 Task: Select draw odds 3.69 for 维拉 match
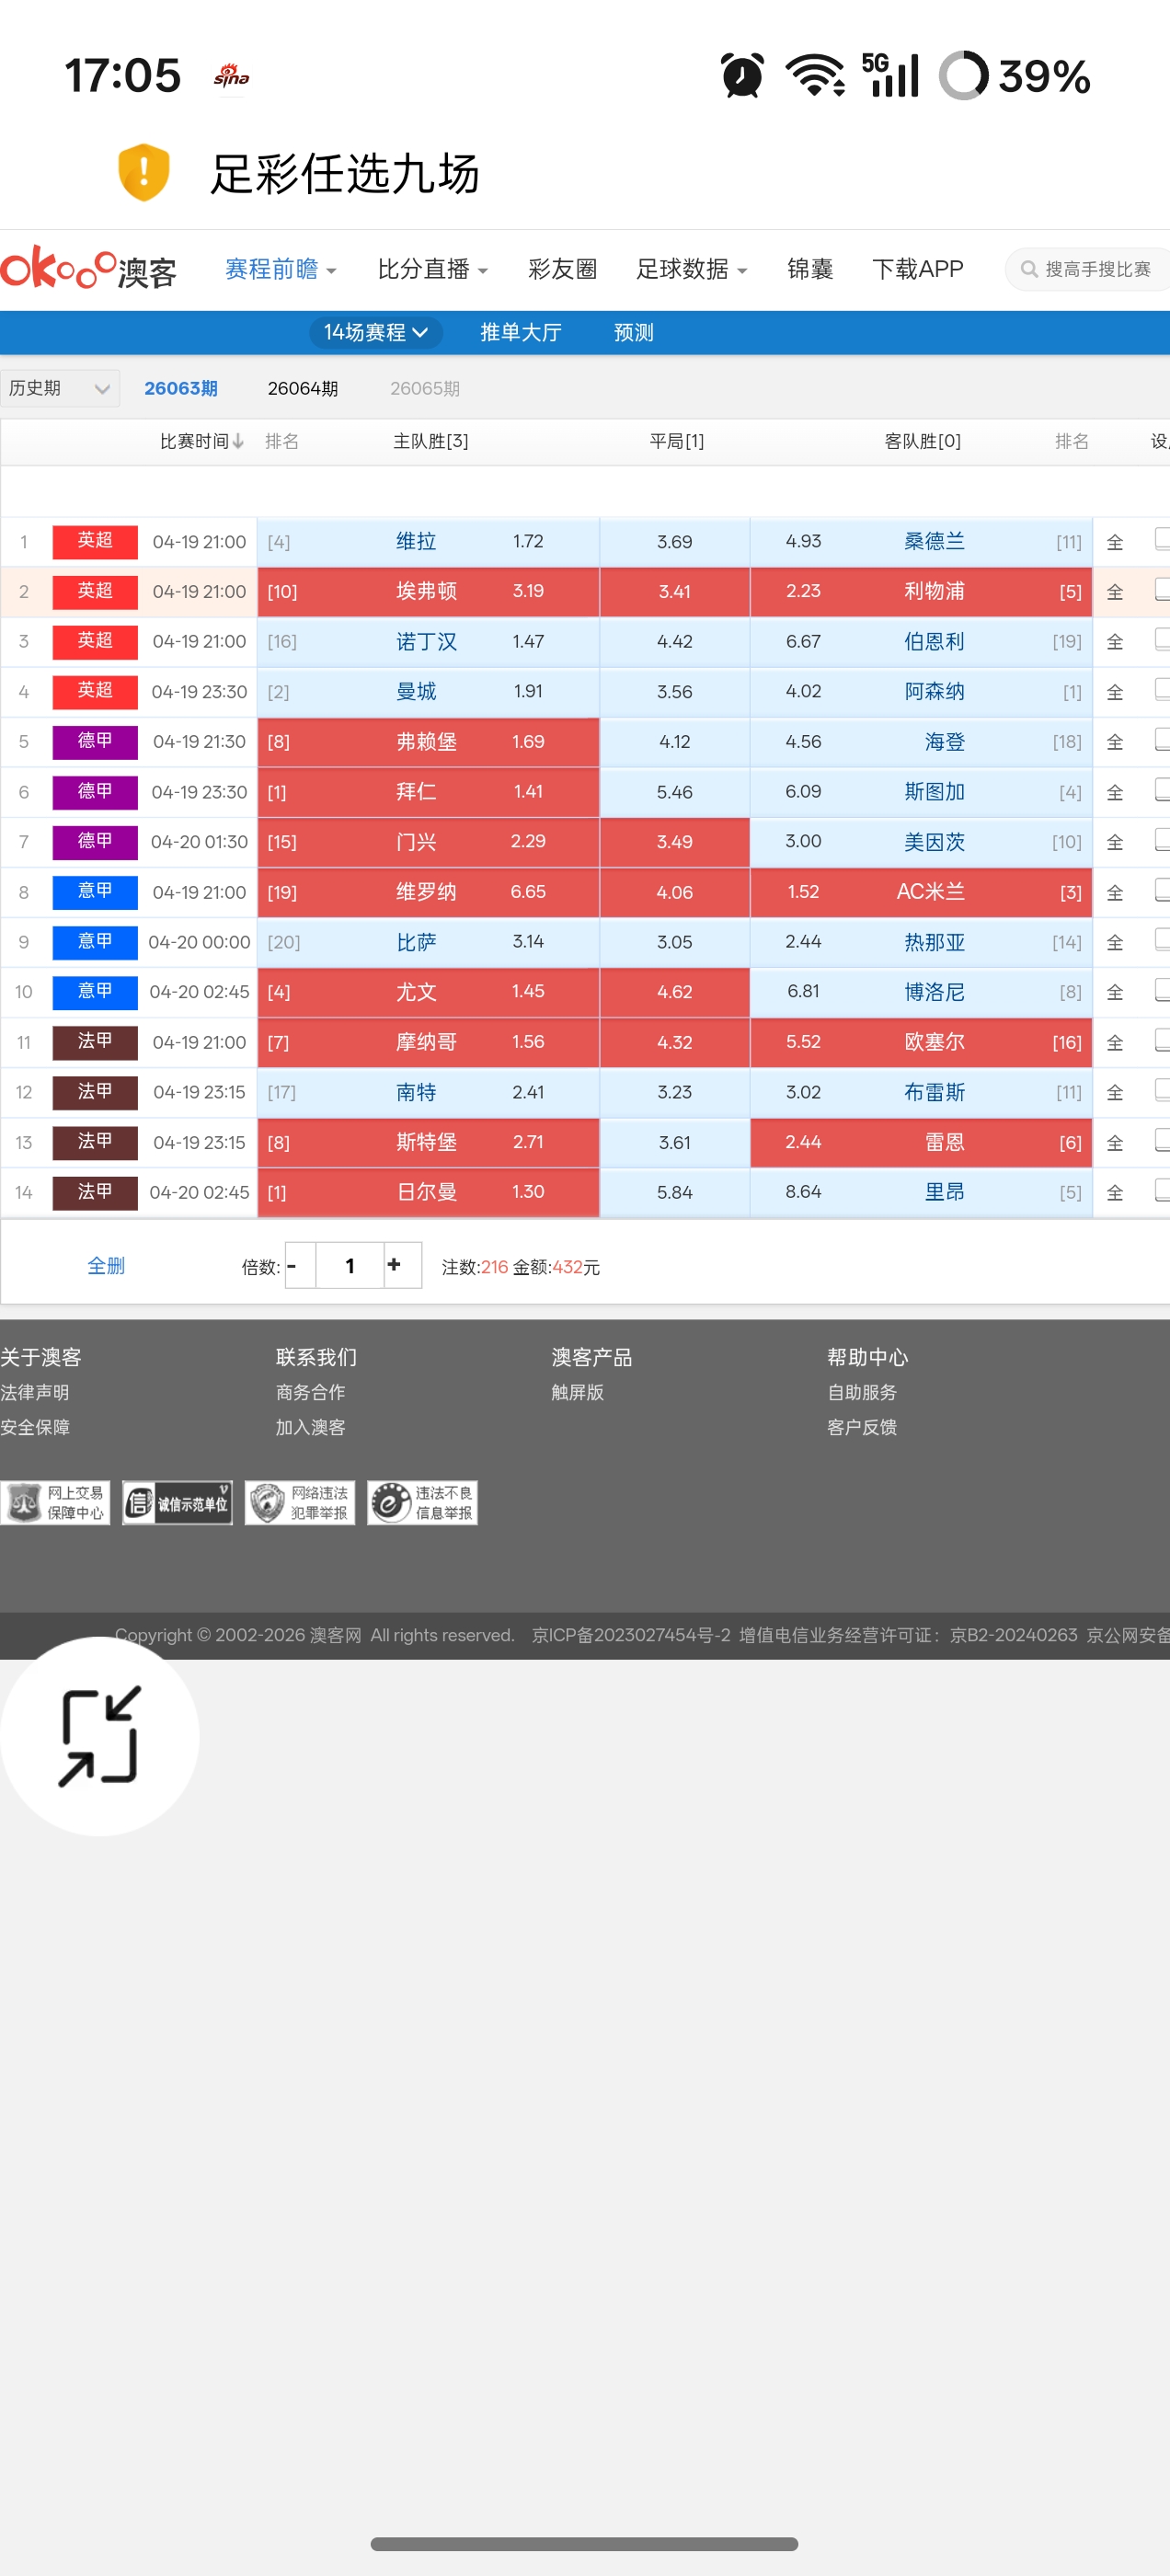[x=675, y=542]
